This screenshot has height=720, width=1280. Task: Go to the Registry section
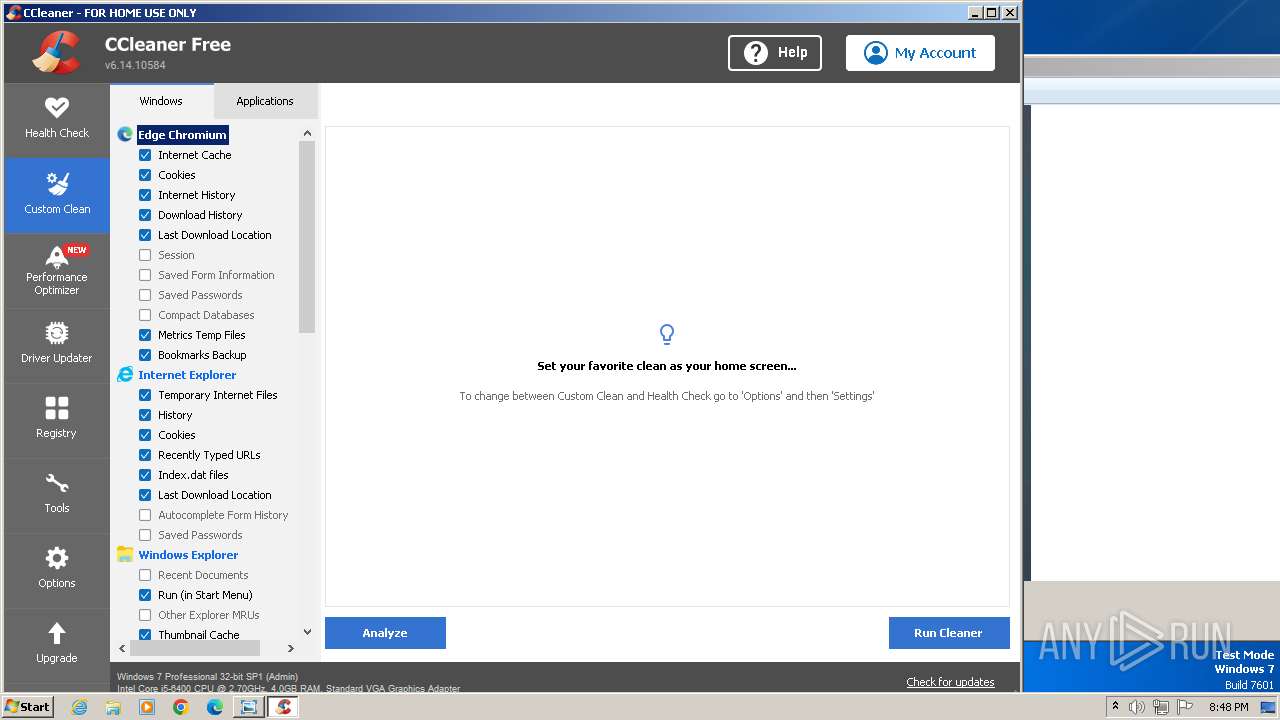[57, 419]
